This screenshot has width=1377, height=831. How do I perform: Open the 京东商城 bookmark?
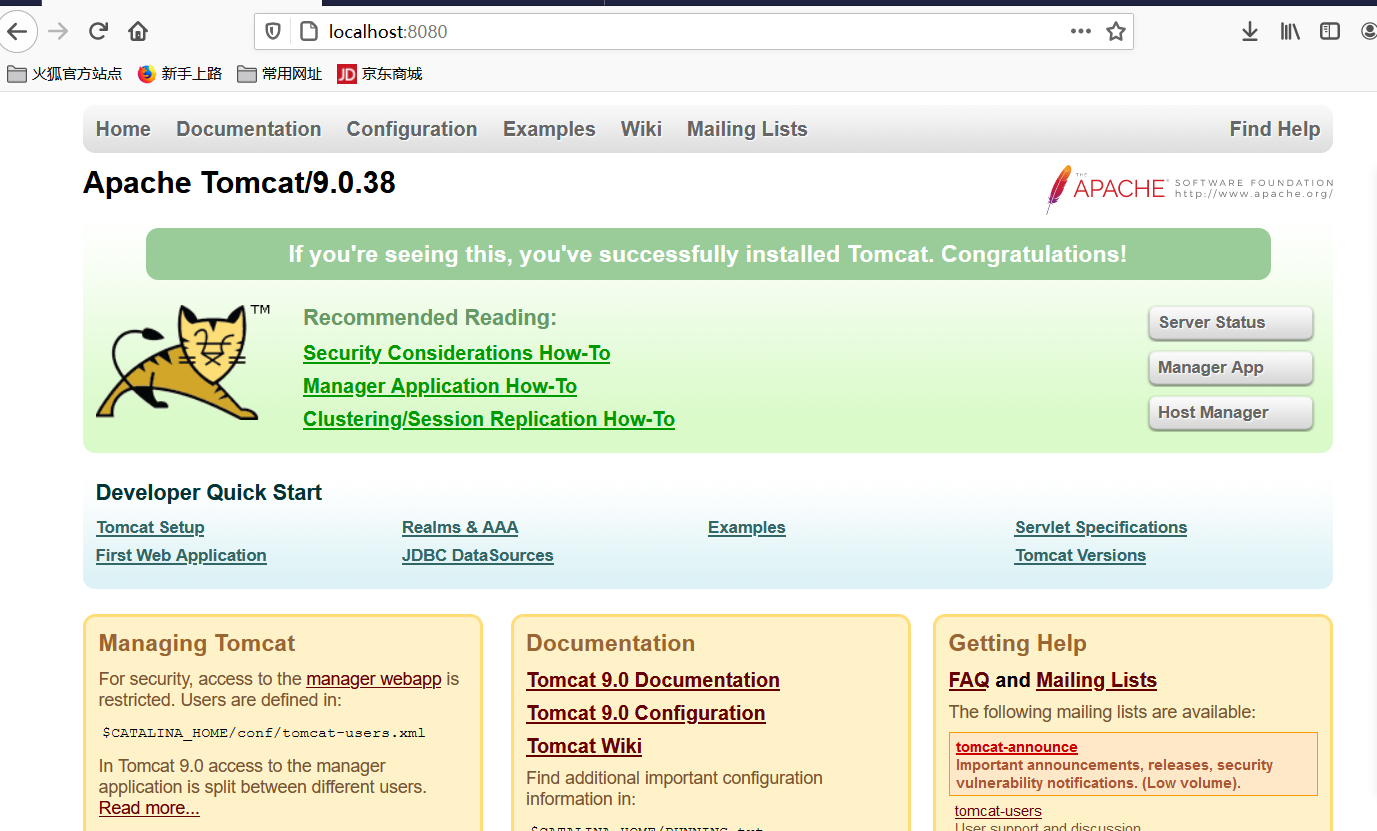(379, 73)
